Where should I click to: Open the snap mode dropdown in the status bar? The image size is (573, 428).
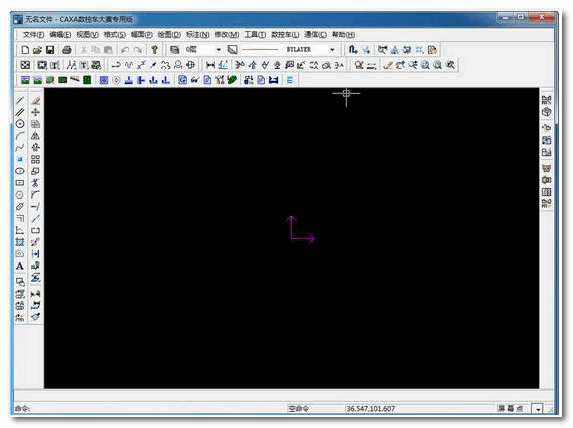[x=538, y=409]
